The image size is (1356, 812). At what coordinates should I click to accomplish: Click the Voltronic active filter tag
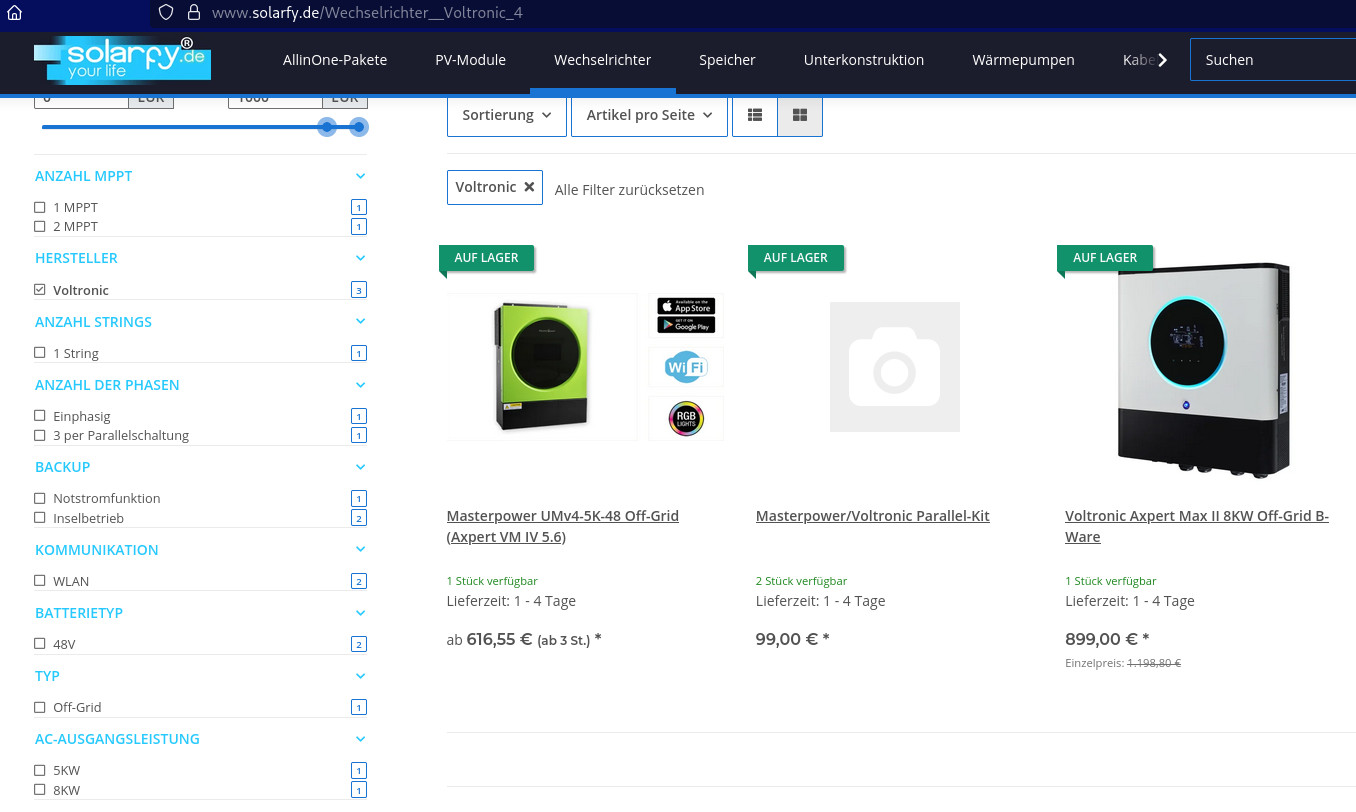pyautogui.click(x=495, y=187)
